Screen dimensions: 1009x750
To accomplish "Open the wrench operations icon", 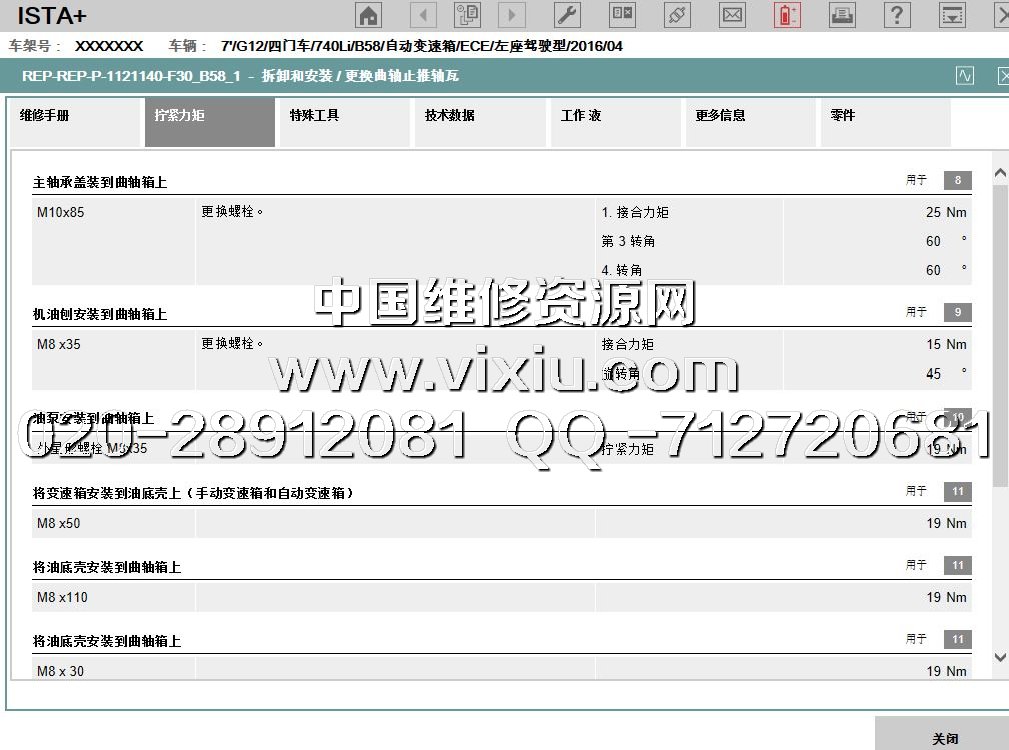I will [567, 15].
